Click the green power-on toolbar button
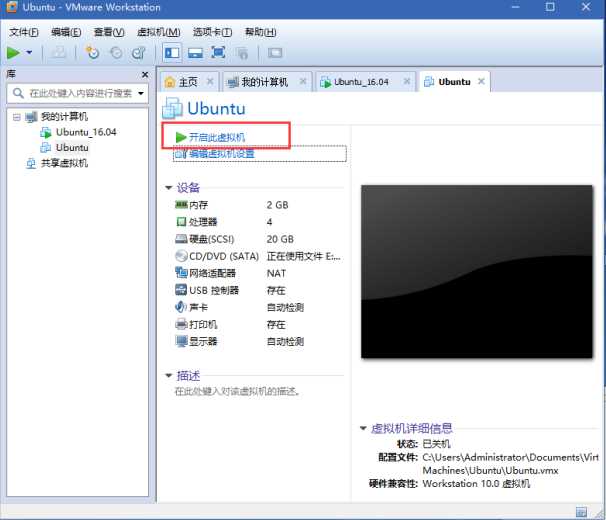This screenshot has width=606, height=520. pos(14,53)
